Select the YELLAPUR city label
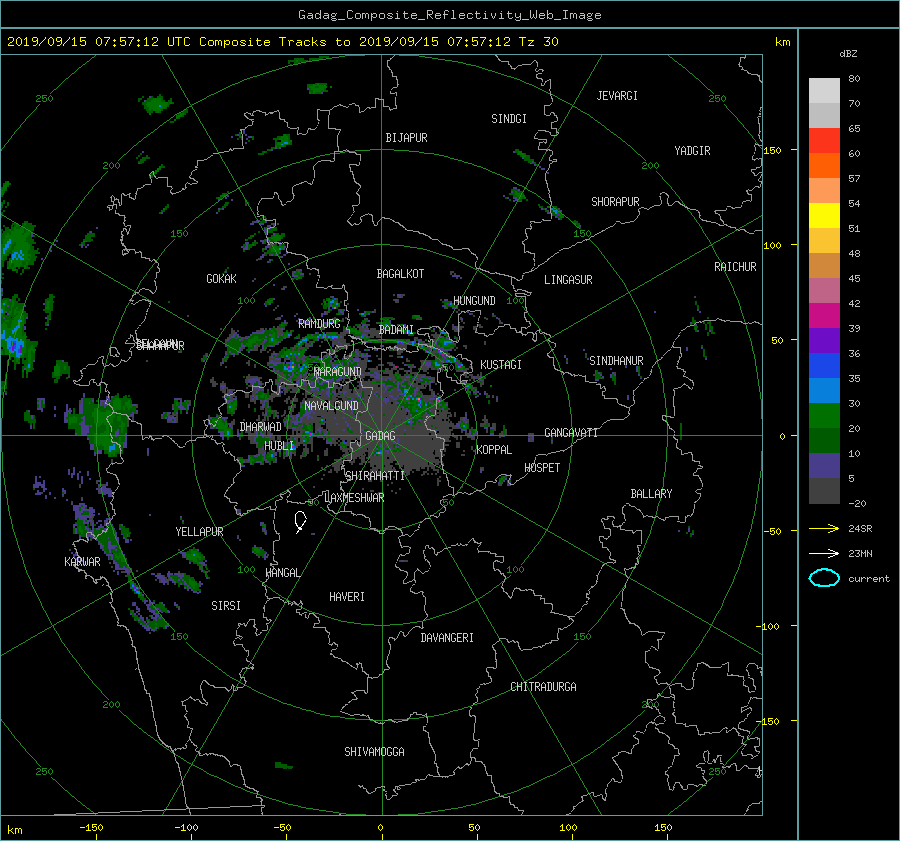 point(199,532)
